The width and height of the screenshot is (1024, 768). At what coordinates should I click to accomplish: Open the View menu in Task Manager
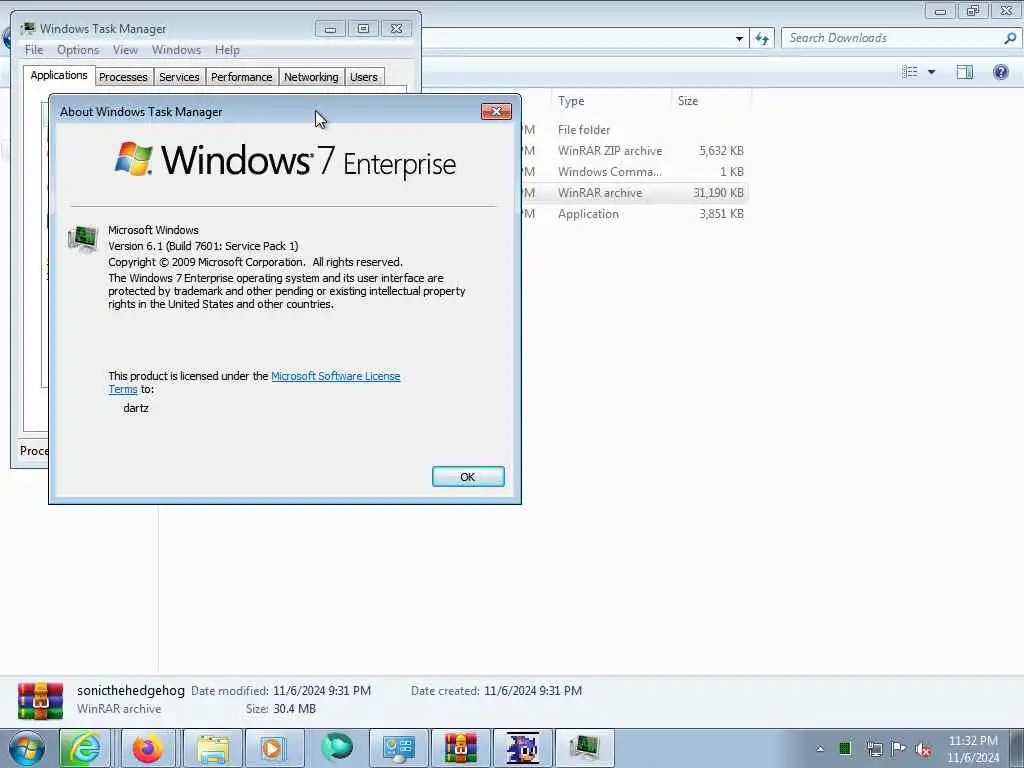(125, 50)
